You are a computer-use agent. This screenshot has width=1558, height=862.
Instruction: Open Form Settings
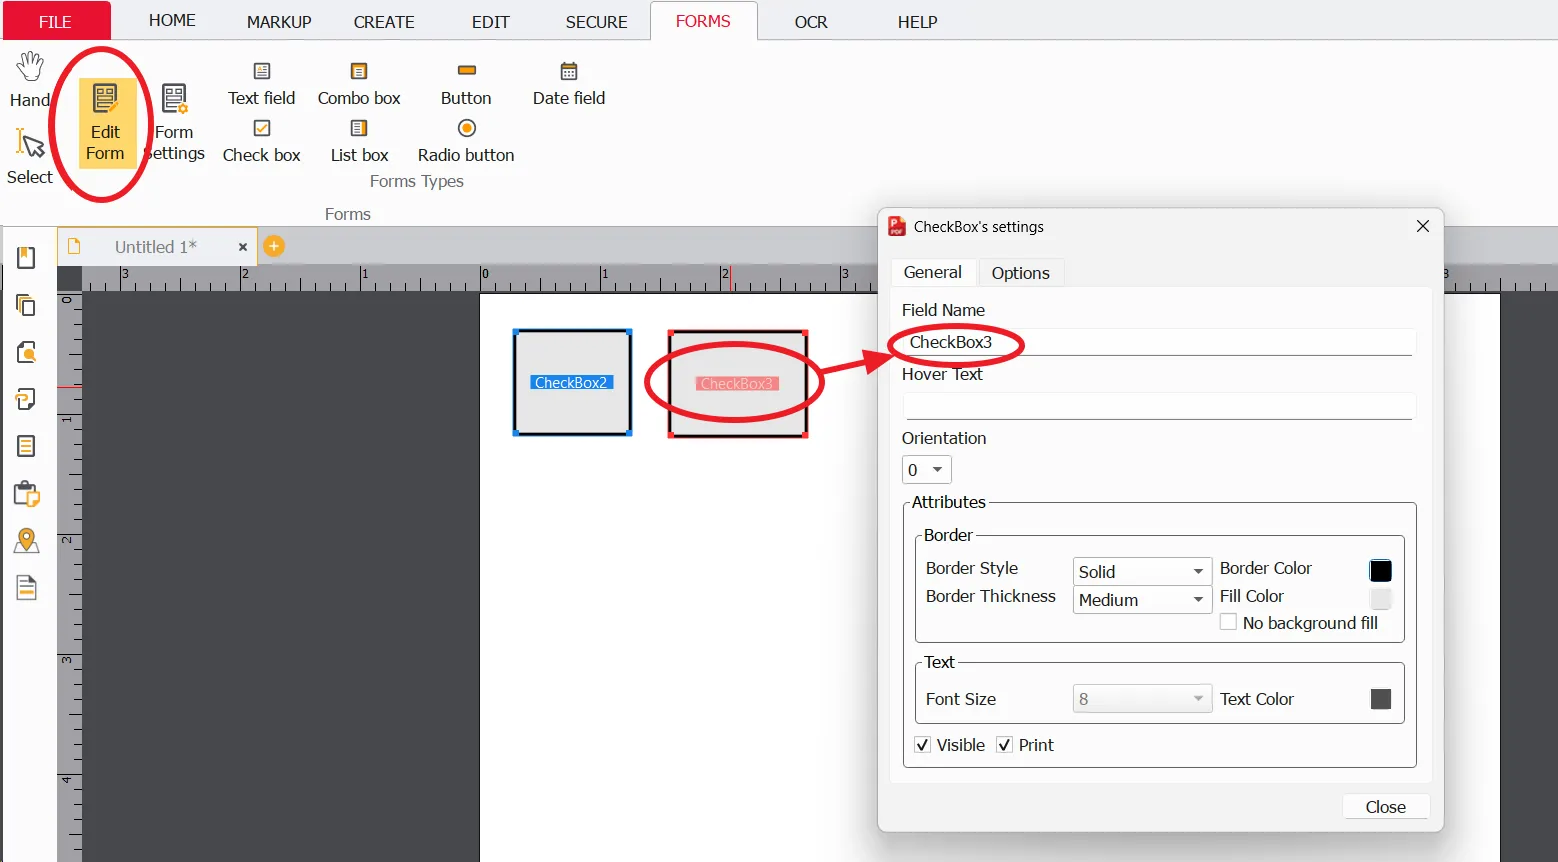[174, 123]
